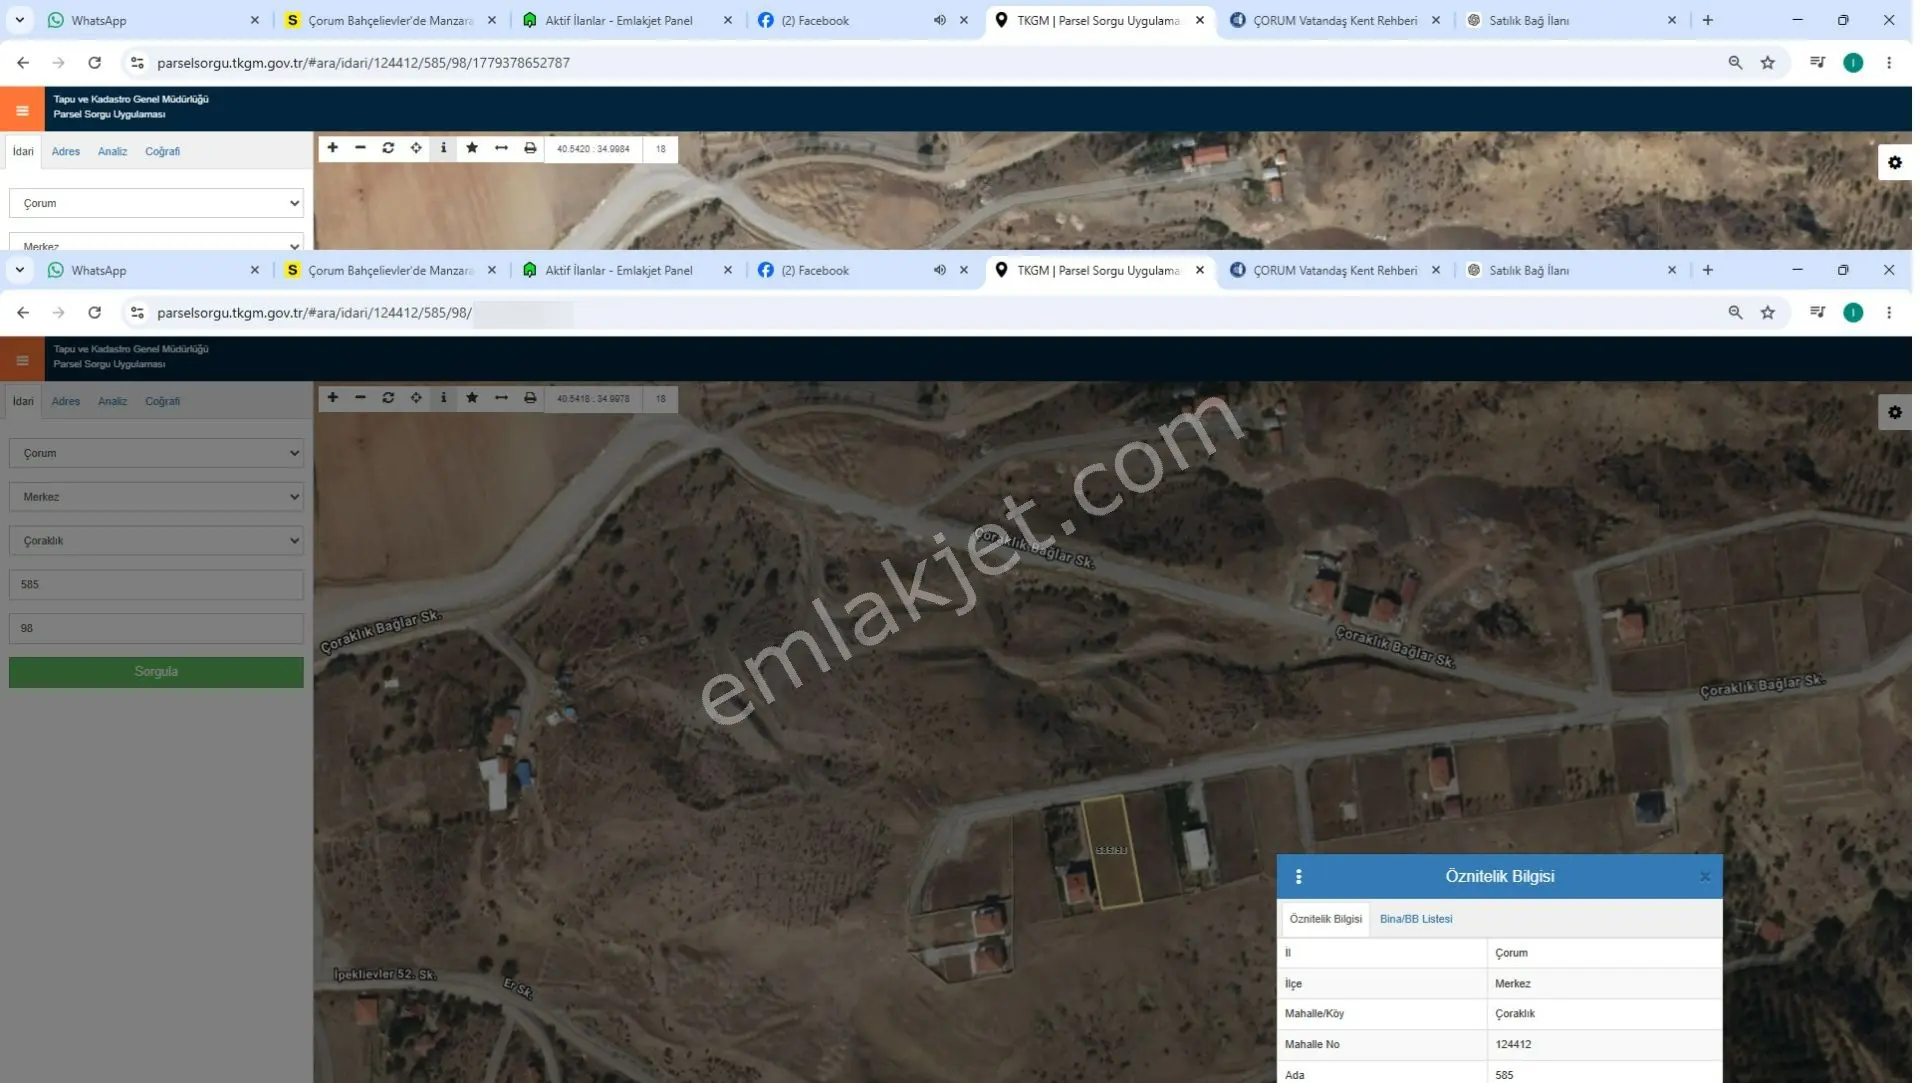The height and width of the screenshot is (1083, 1920).
Task: Focus the Ada number field showing 585
Action: 156,585
